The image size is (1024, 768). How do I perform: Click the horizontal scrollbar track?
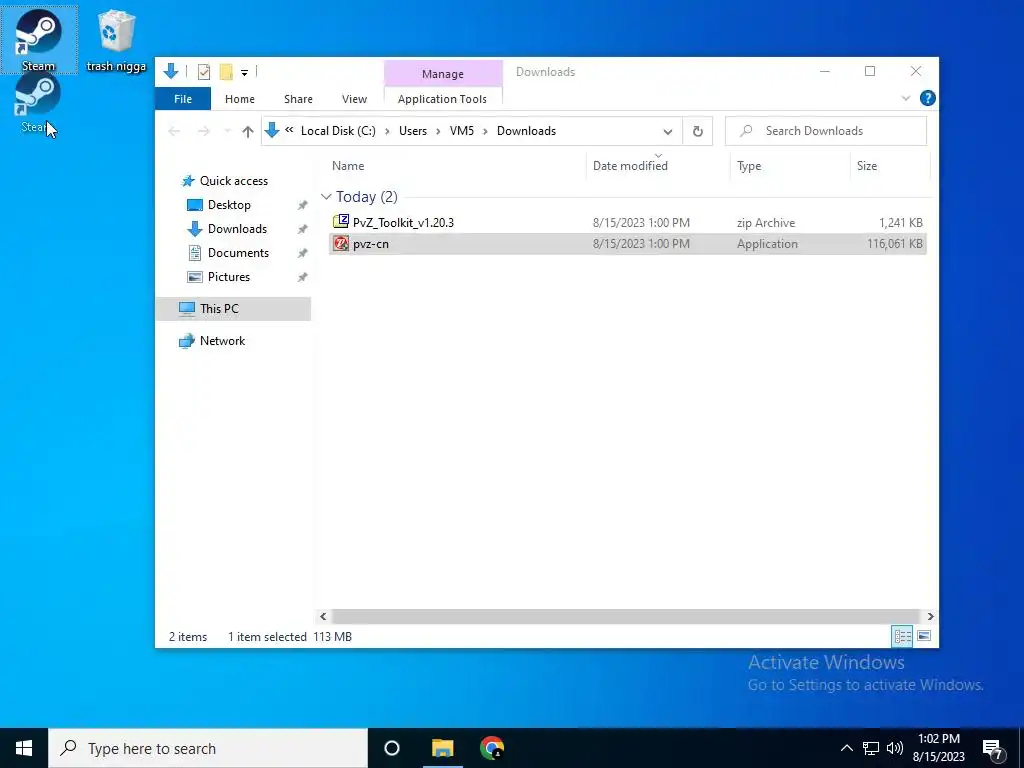627,616
